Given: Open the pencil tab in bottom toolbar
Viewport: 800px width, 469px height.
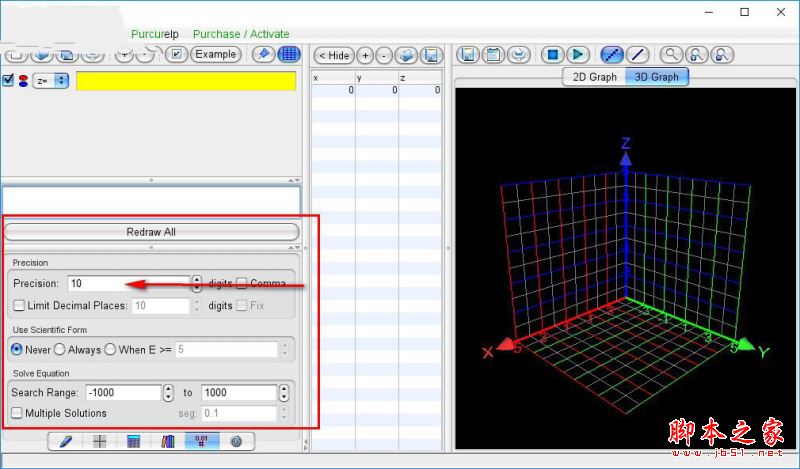Looking at the screenshot, I should point(66,441).
